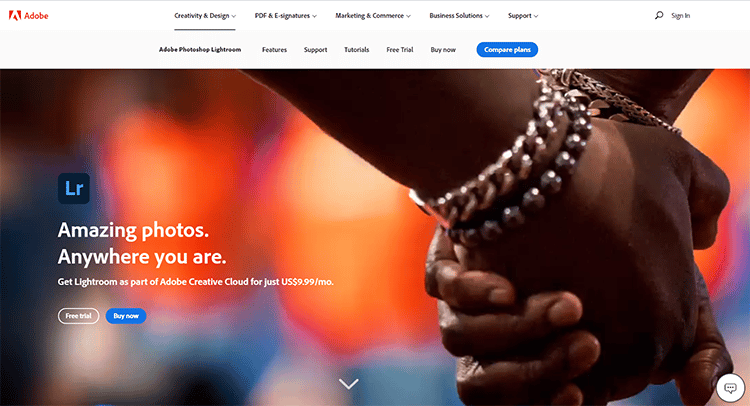Viewport: 750px width, 406px height.
Task: Open Business Solutions dropdown
Action: pos(459,16)
